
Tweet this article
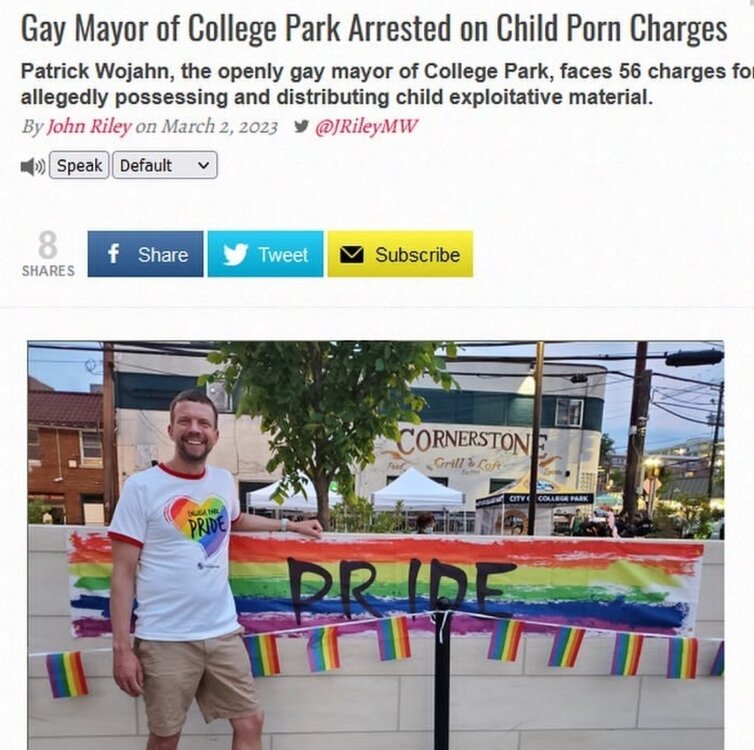coord(265,254)
